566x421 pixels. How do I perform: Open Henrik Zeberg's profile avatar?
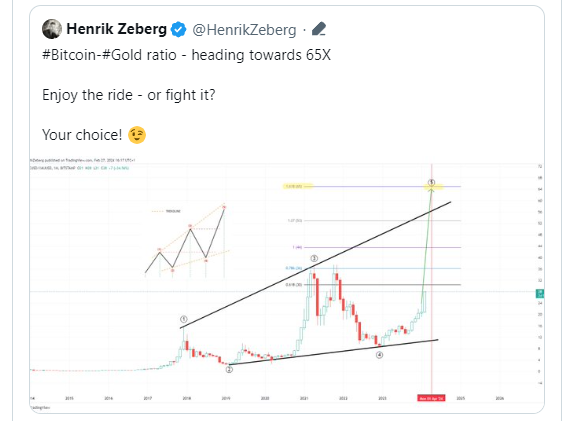pyautogui.click(x=52, y=29)
